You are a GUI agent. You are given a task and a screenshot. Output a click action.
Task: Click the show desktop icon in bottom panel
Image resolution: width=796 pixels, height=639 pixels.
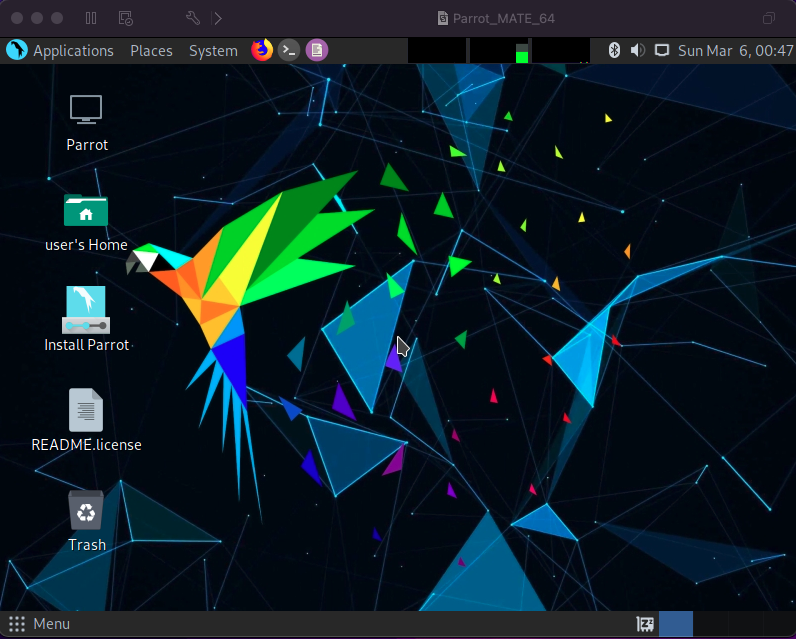(x=645, y=624)
